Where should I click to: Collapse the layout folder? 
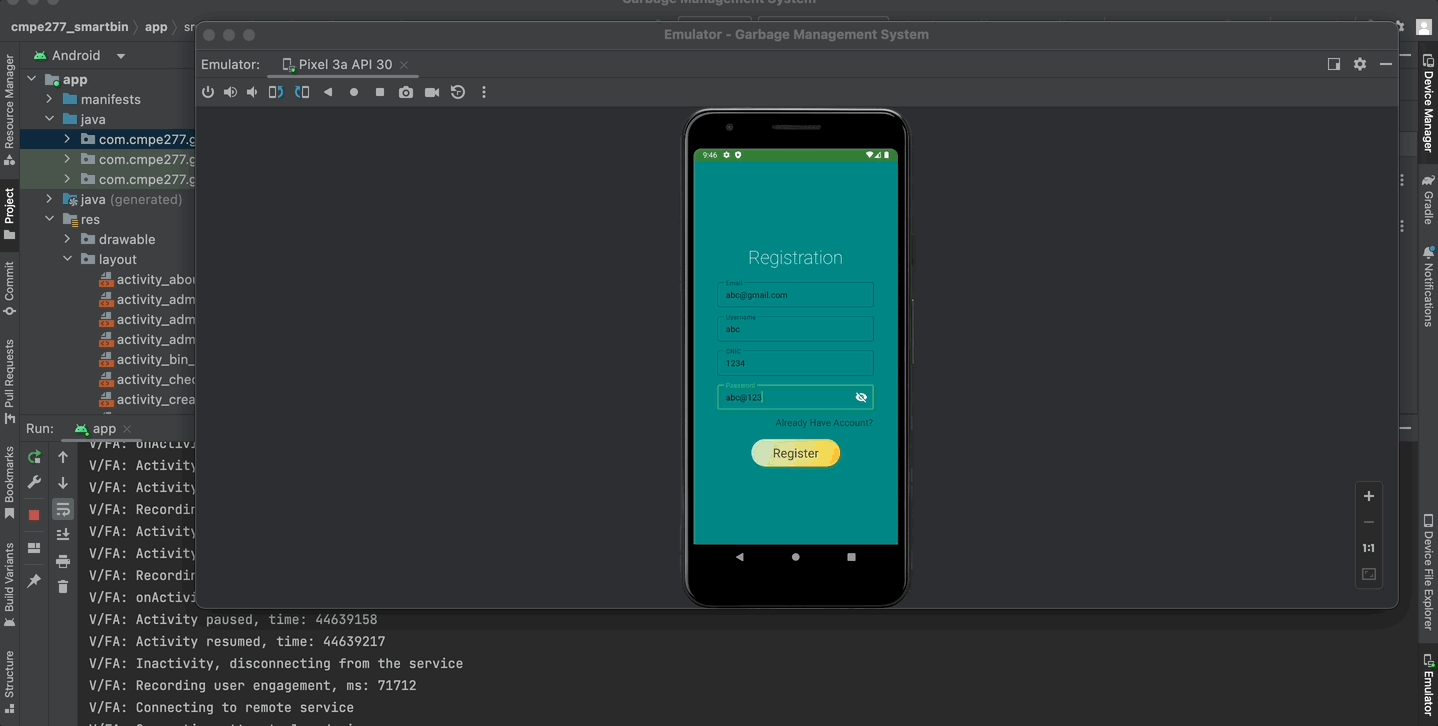coord(67,259)
